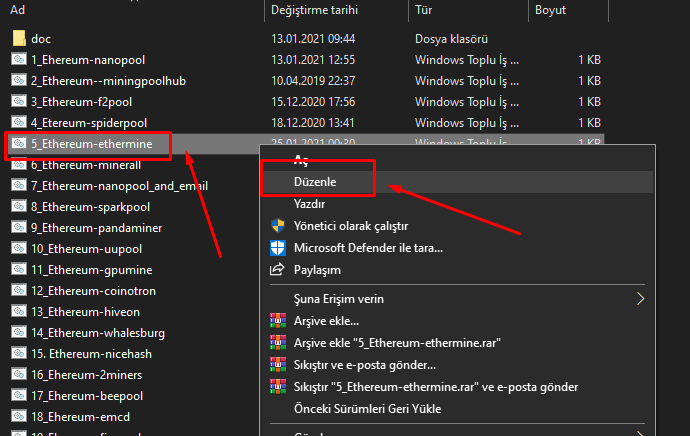Select file 18_Ehereum-emcd

(x=80, y=417)
